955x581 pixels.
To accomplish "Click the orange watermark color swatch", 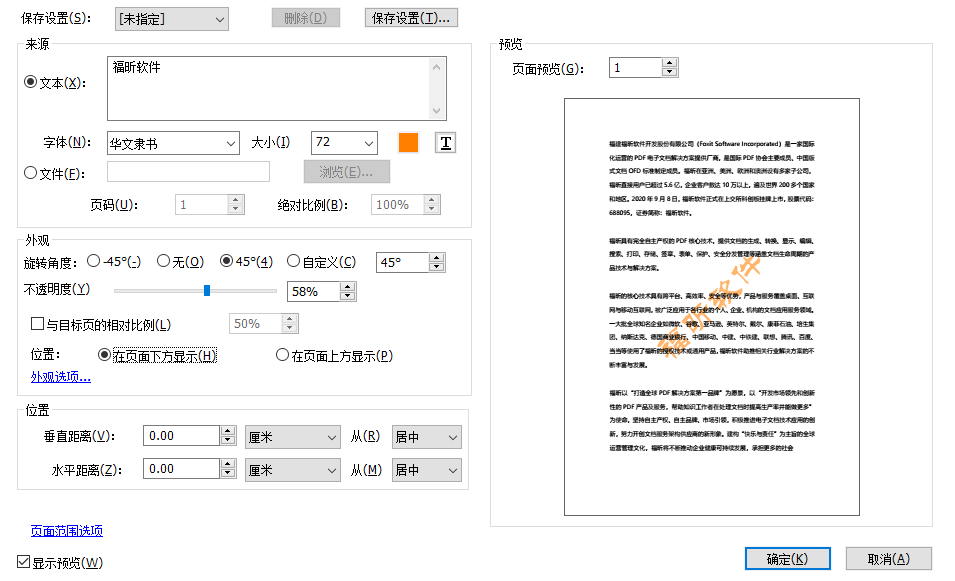I will tap(406, 142).
